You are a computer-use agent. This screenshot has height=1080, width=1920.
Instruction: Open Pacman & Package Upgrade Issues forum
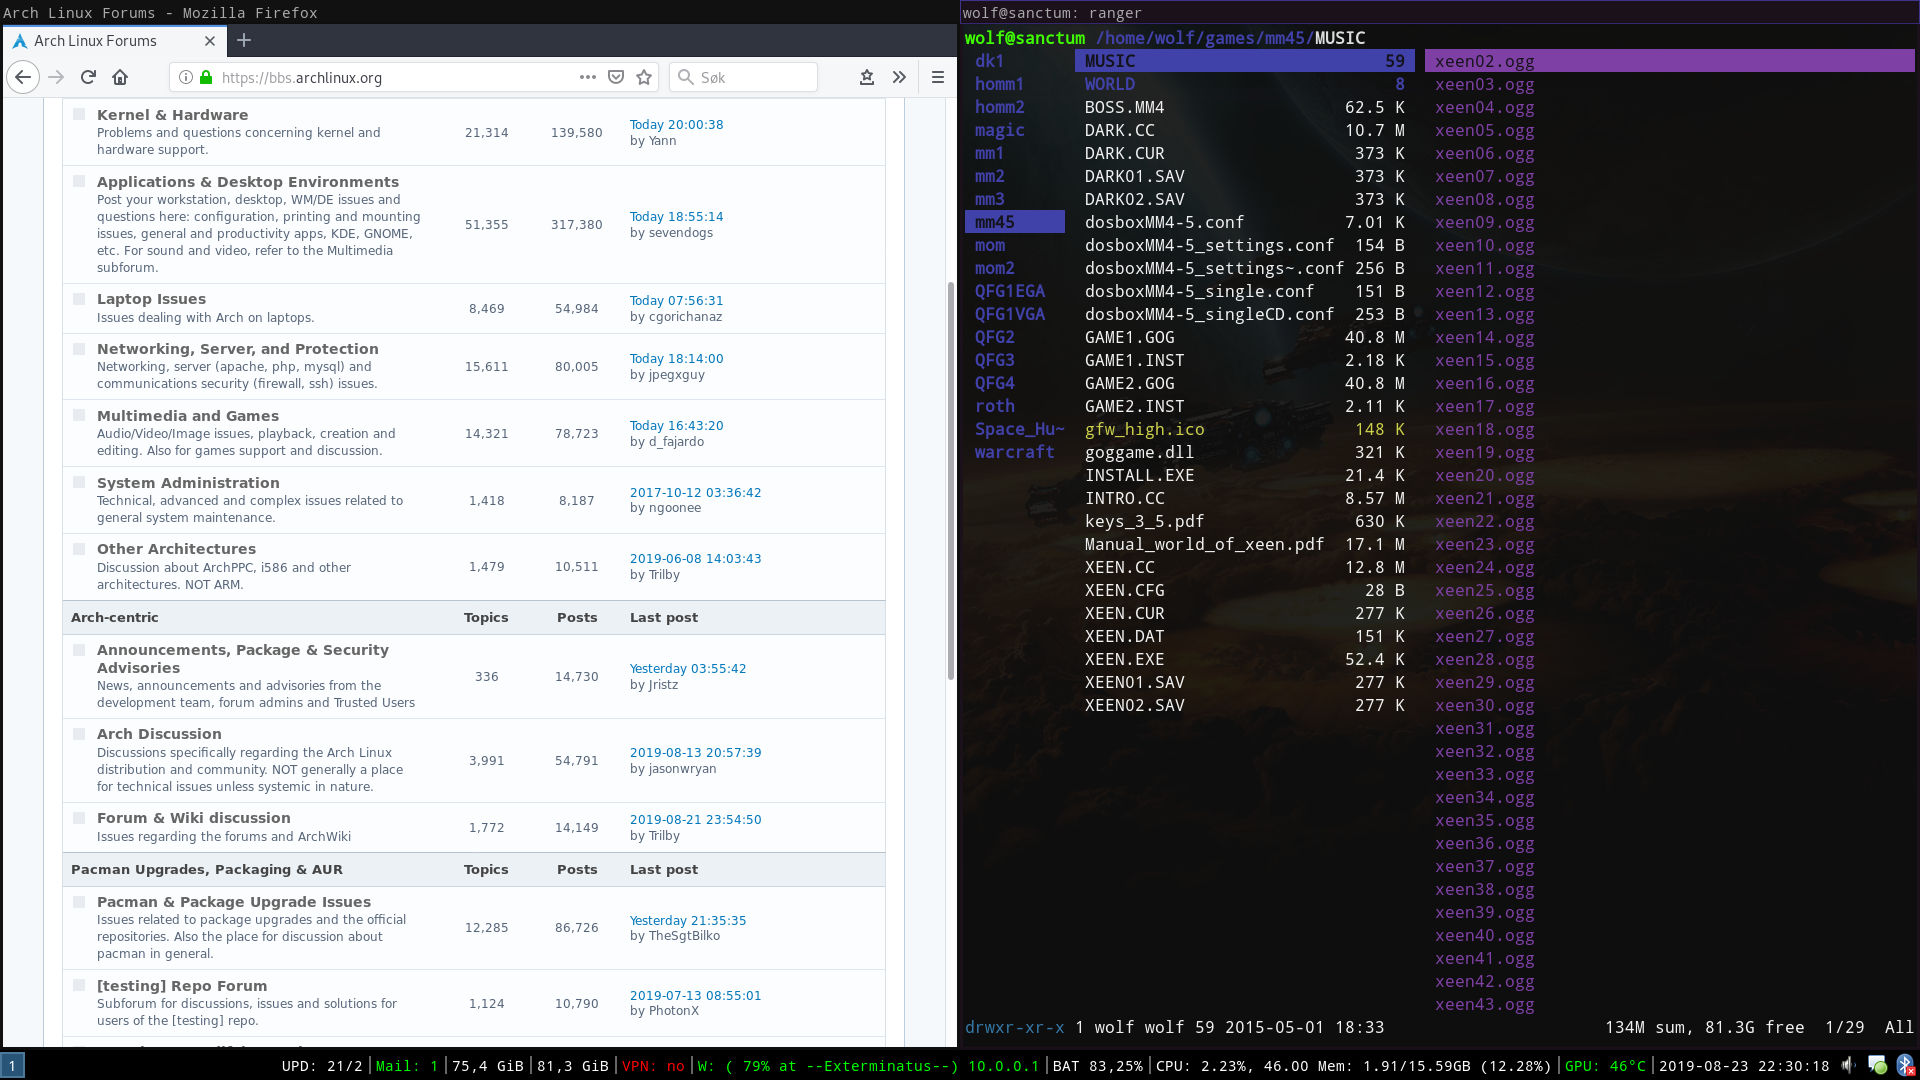[x=234, y=902]
